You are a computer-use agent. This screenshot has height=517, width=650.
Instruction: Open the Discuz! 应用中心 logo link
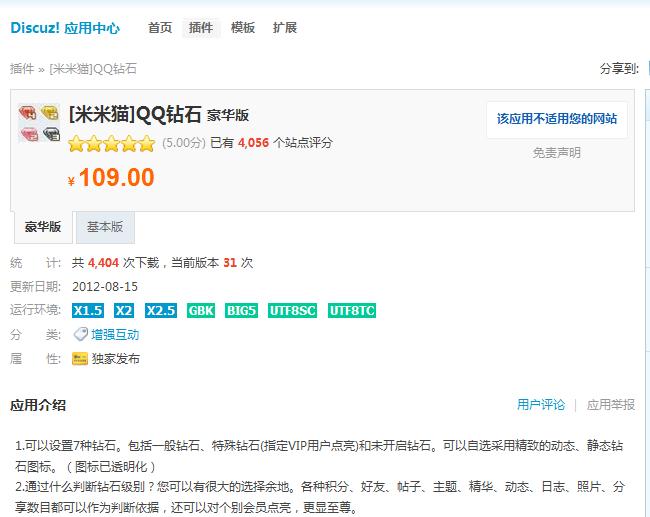65,28
